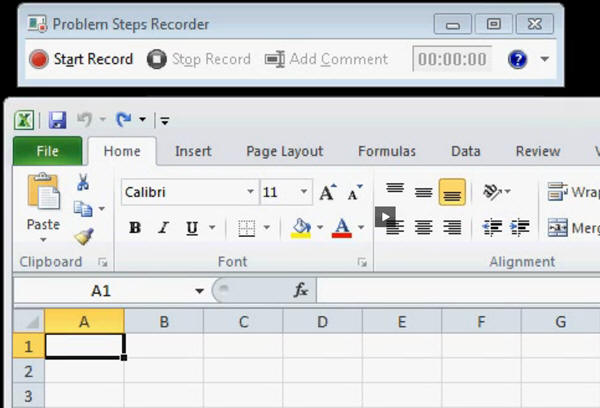Open the Formulas tab
Image resolution: width=600 pixels, height=408 pixels.
[x=387, y=152]
